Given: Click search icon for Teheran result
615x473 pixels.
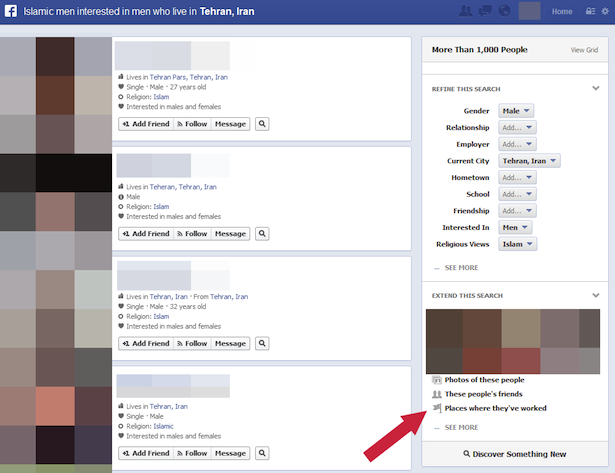Looking at the screenshot, I should 262,234.
